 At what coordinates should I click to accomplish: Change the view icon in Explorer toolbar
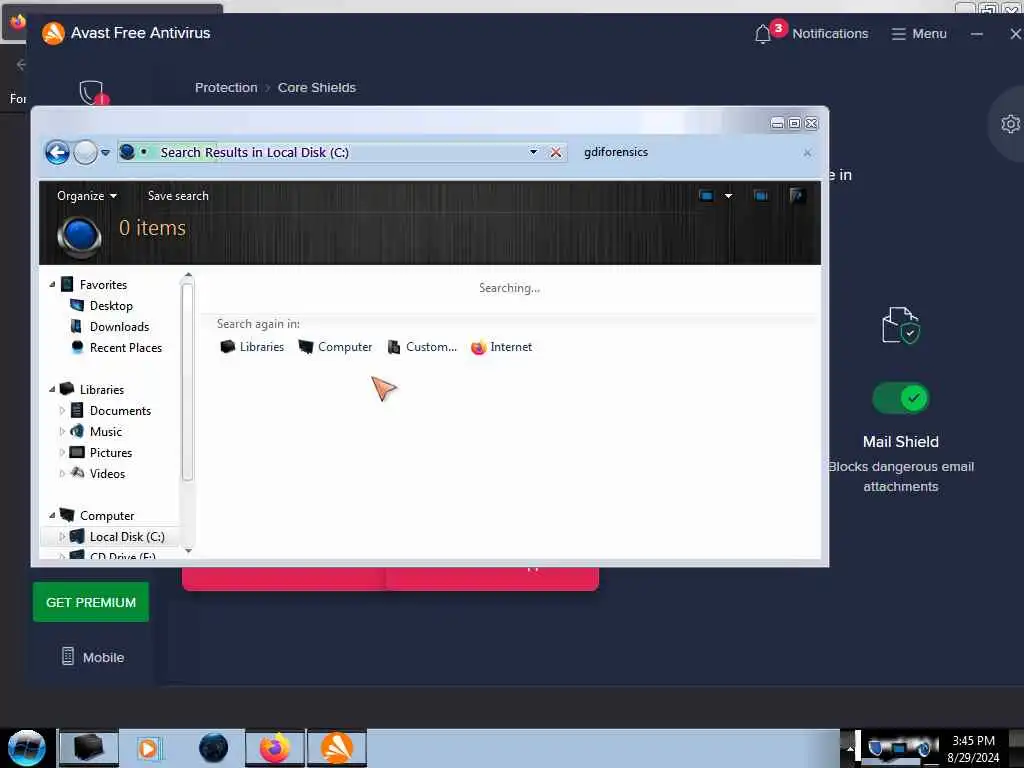tap(706, 195)
